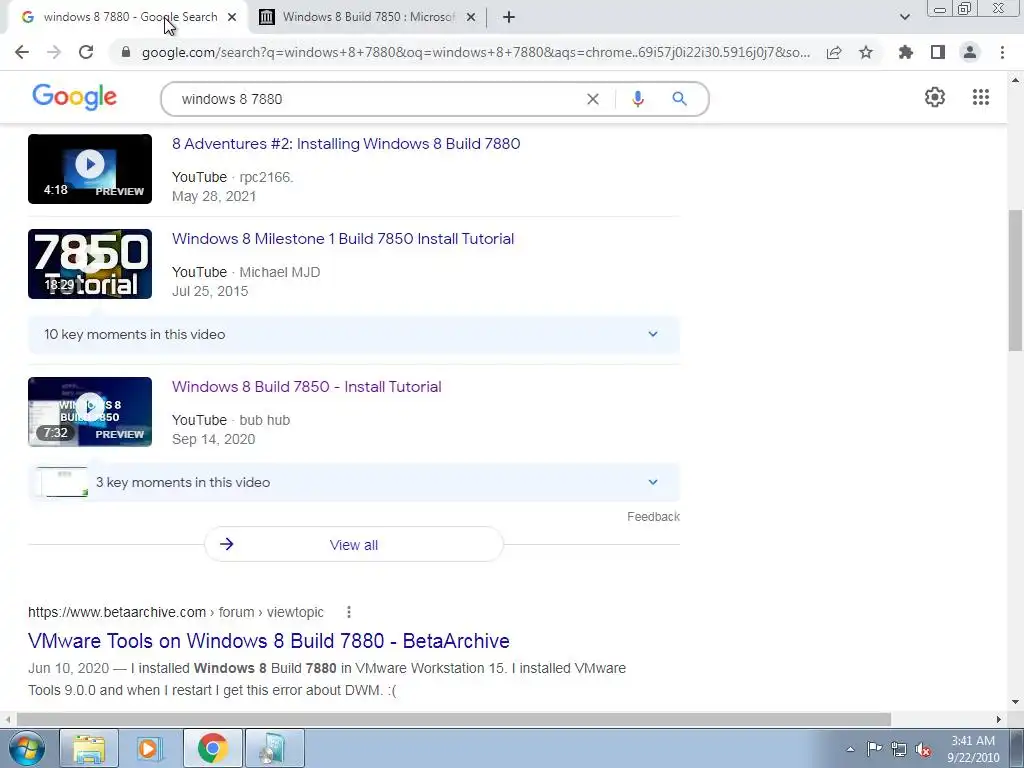Open Google quick settings gear
The image size is (1024, 768).
(x=935, y=97)
